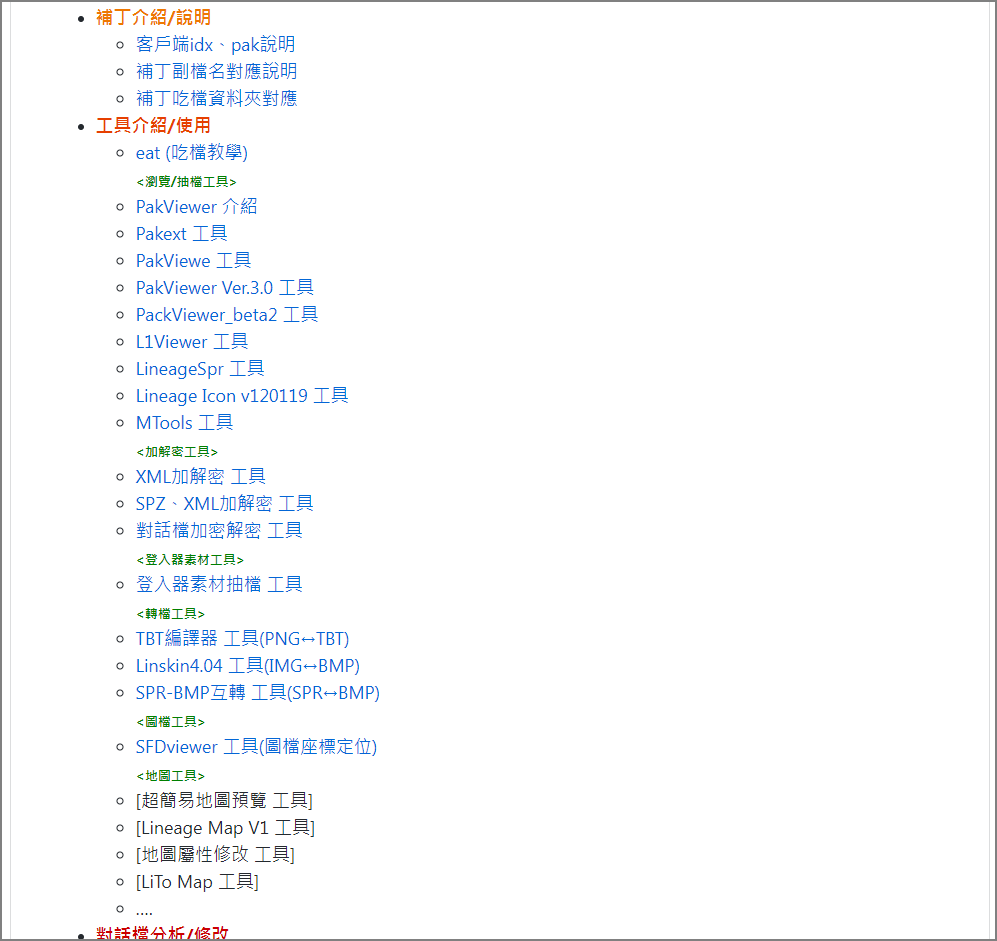
Task: Click the [地圖屬性修改 工具] entry
Action: (215, 855)
